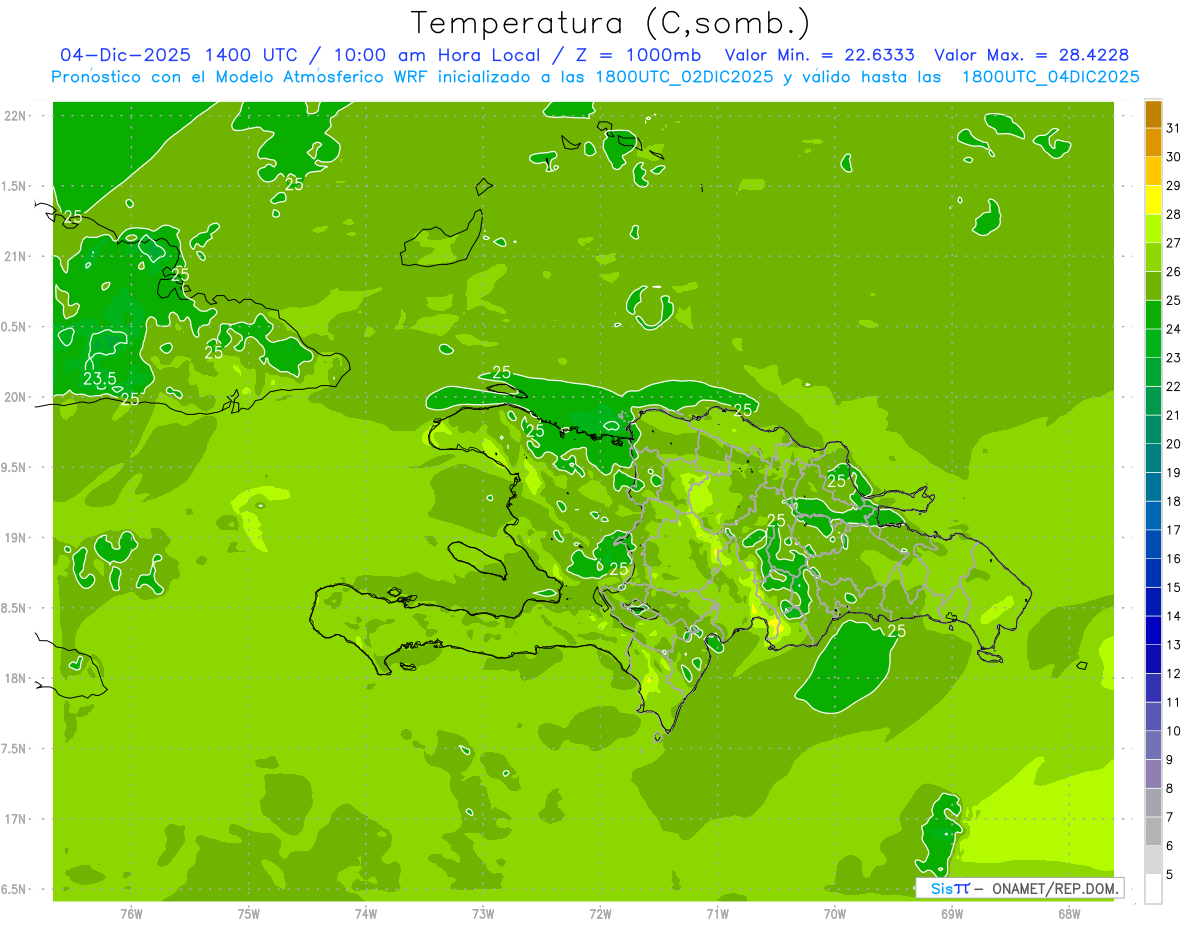Pick the dark orange swatch above 31
Image resolution: width=1200 pixels, height=927 pixels.
[x=1153, y=114]
